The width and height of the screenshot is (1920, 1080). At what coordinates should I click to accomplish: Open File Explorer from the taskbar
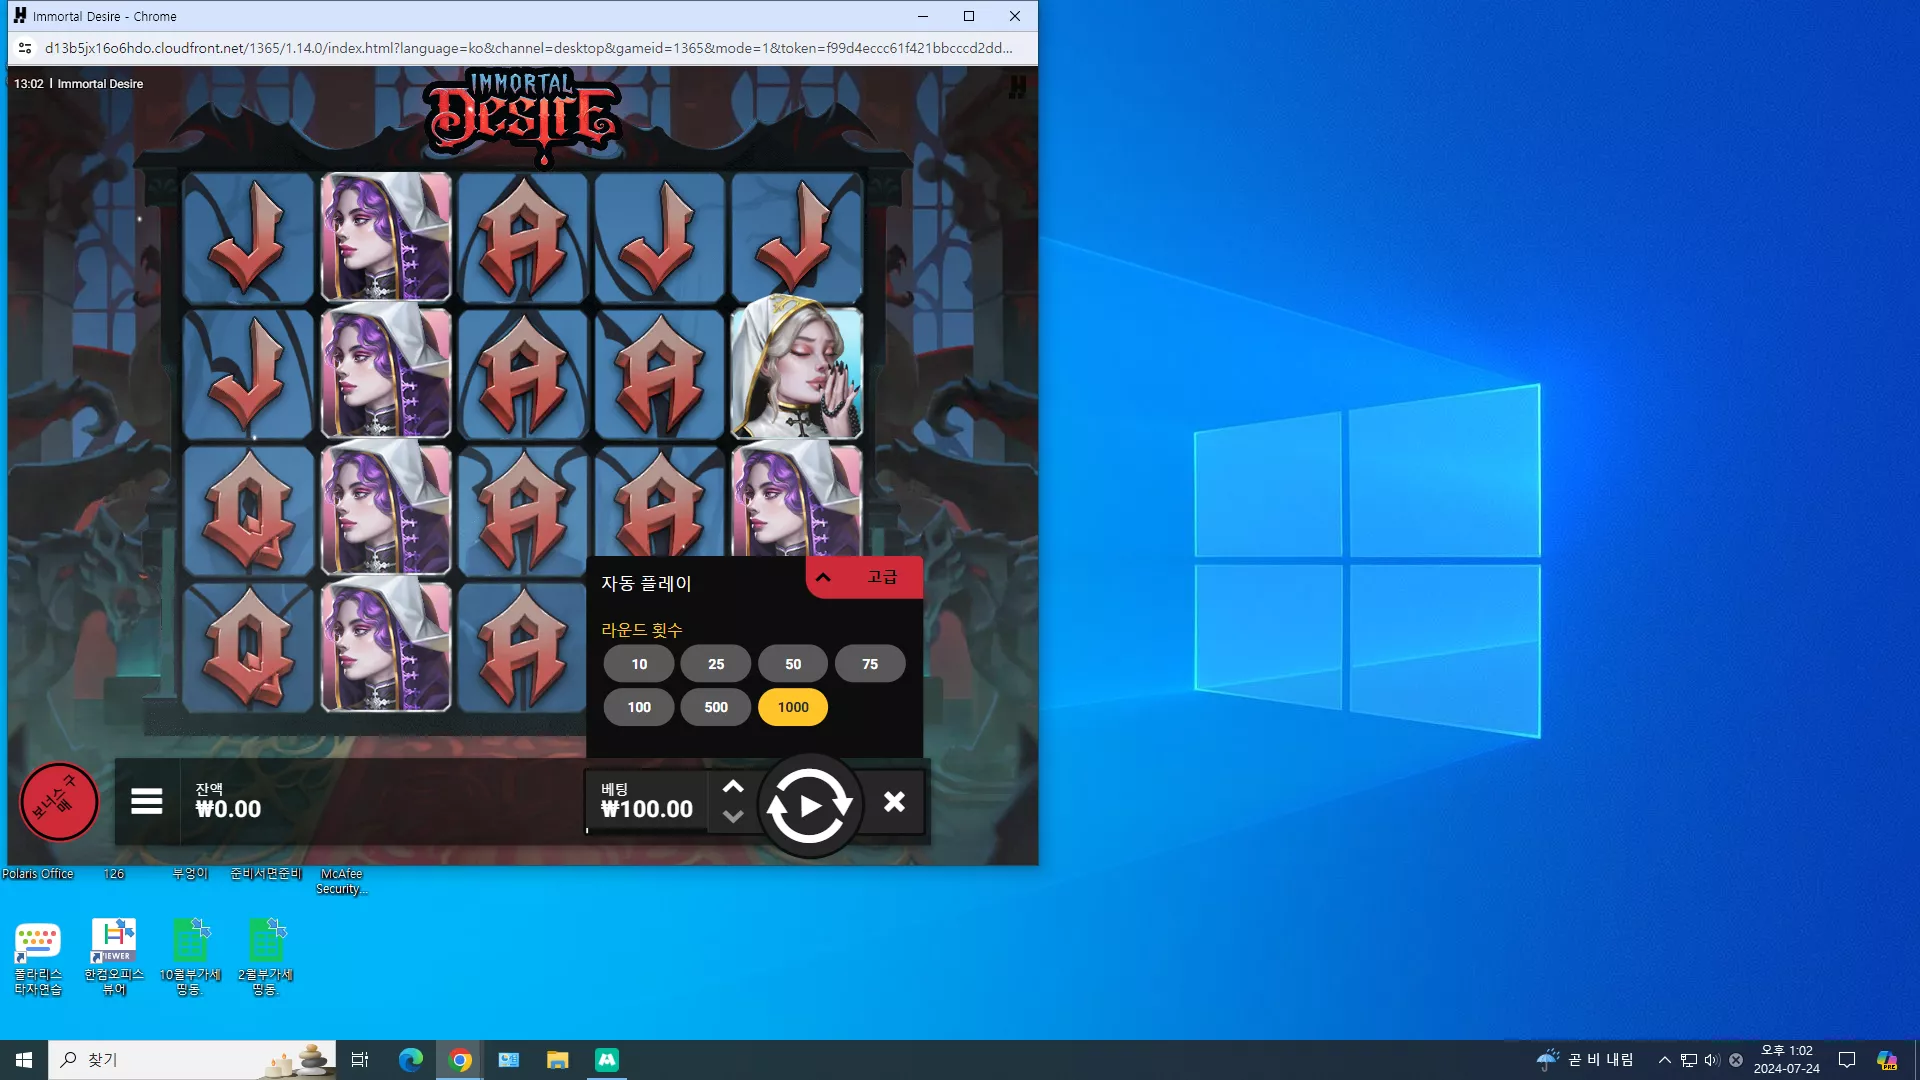558,1060
